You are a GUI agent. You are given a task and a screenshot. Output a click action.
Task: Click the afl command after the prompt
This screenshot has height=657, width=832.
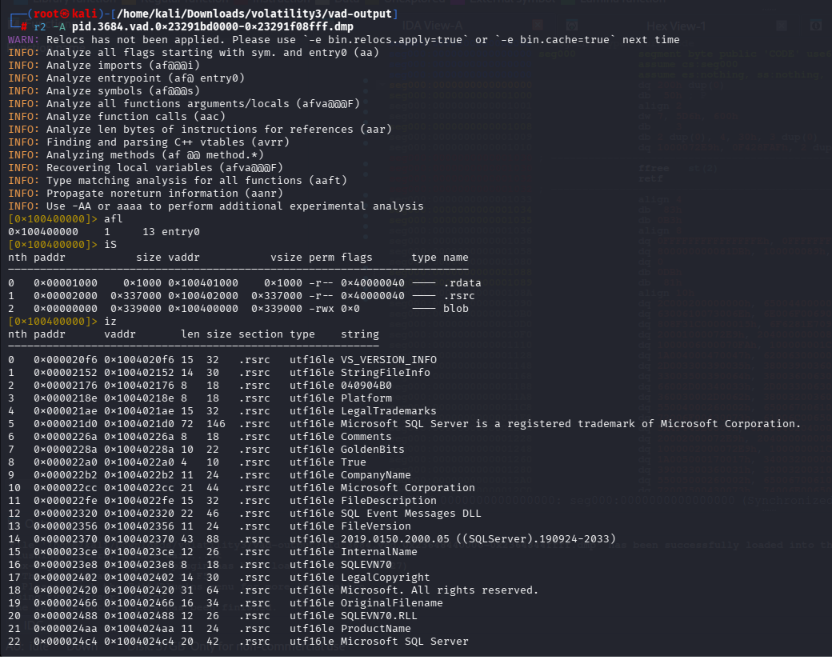[x=113, y=219]
